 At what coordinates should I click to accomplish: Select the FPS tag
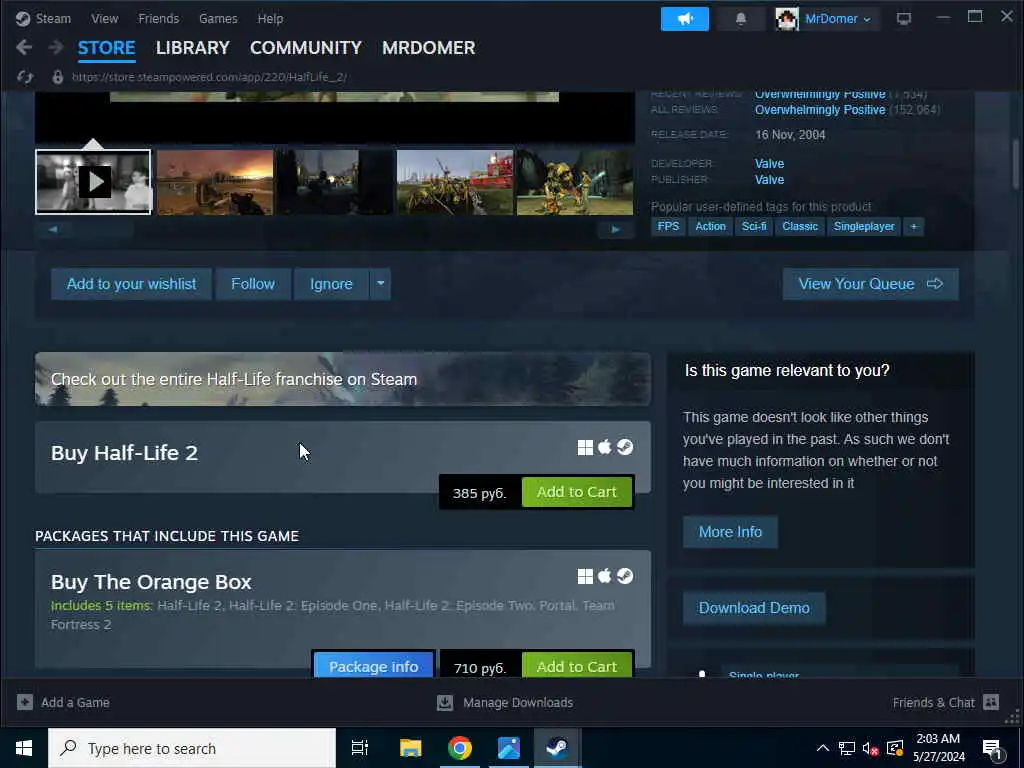click(x=668, y=227)
